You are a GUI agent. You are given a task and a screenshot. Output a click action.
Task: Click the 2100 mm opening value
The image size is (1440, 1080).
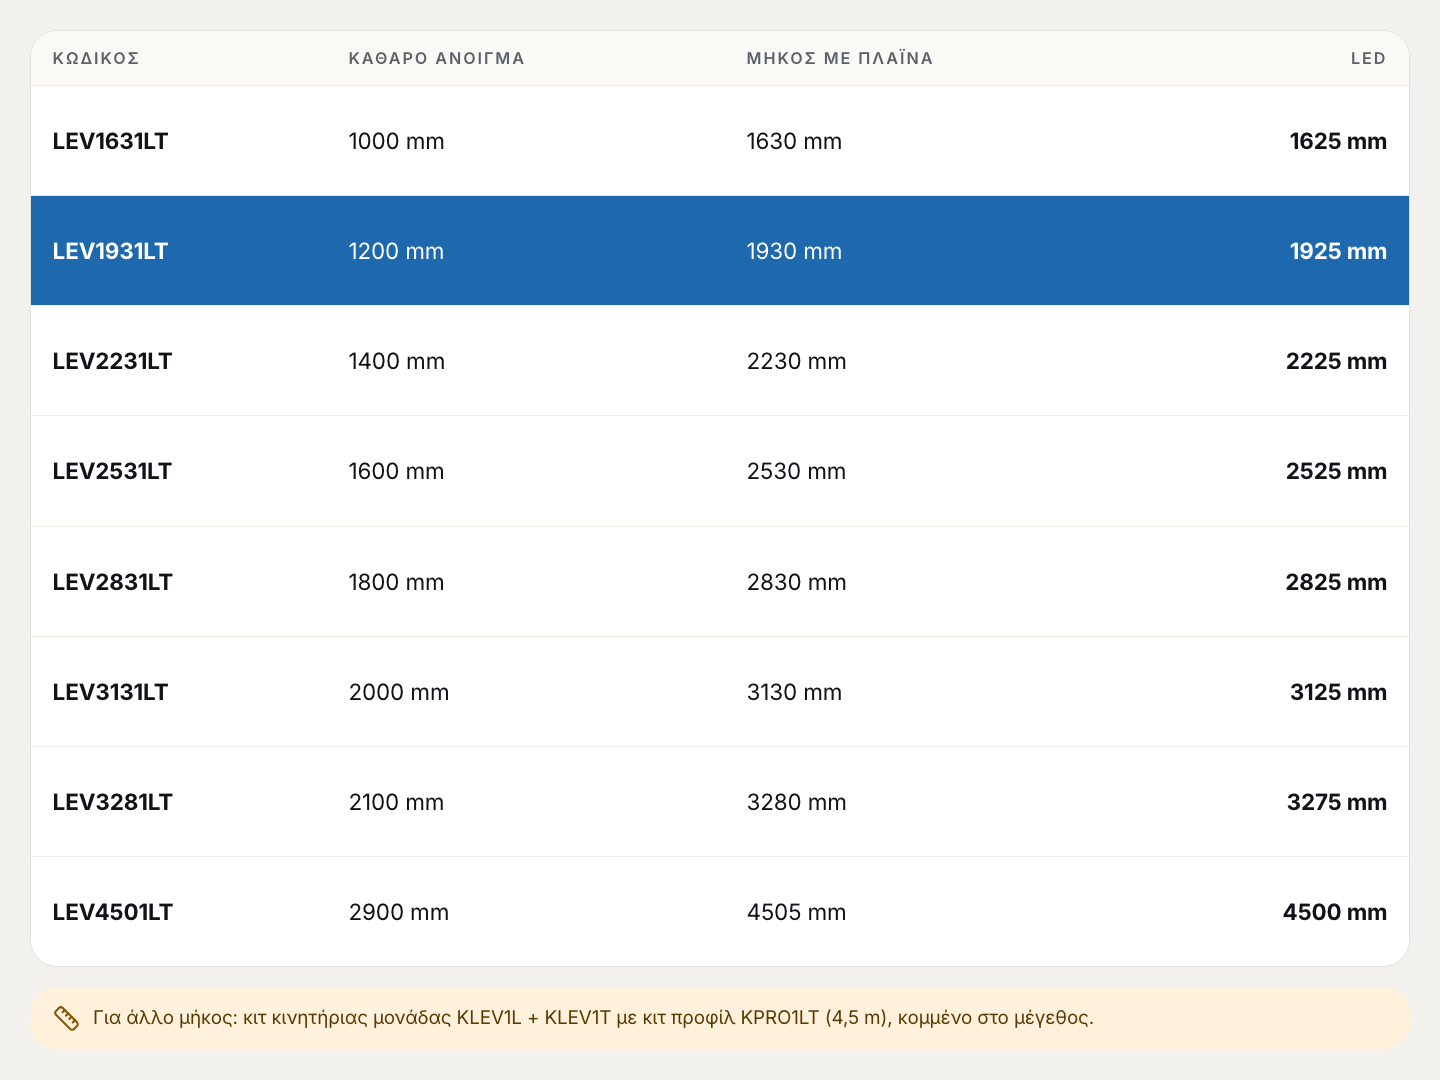396,802
